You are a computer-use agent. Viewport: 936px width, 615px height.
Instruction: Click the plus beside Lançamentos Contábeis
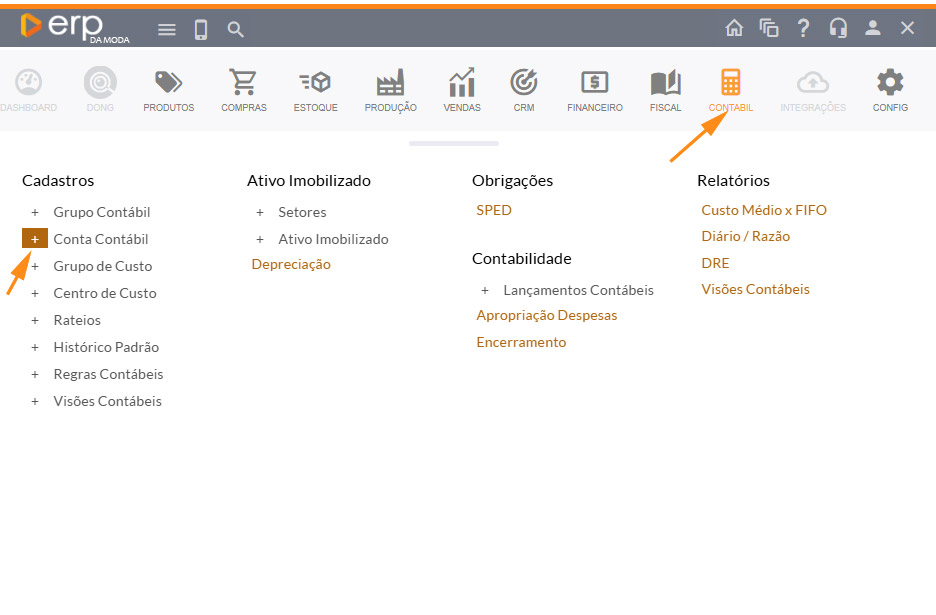click(x=485, y=290)
